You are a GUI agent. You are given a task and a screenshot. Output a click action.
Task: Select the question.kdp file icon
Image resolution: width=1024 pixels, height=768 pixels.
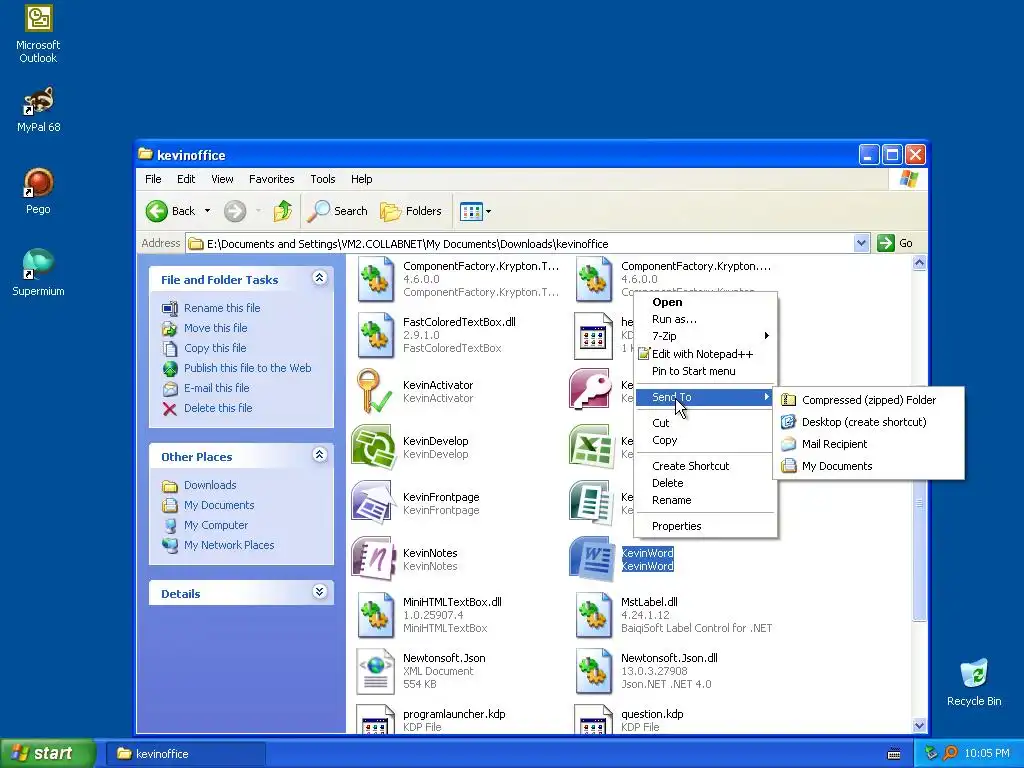tap(594, 720)
